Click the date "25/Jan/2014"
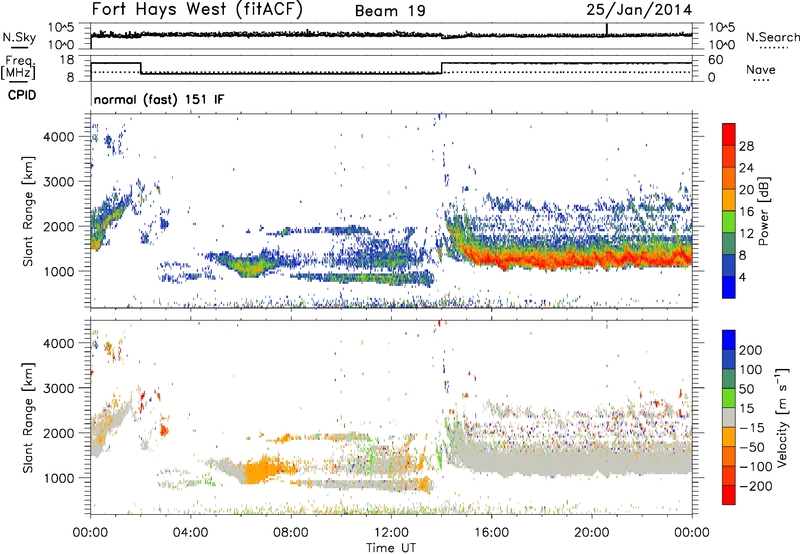 639,10
